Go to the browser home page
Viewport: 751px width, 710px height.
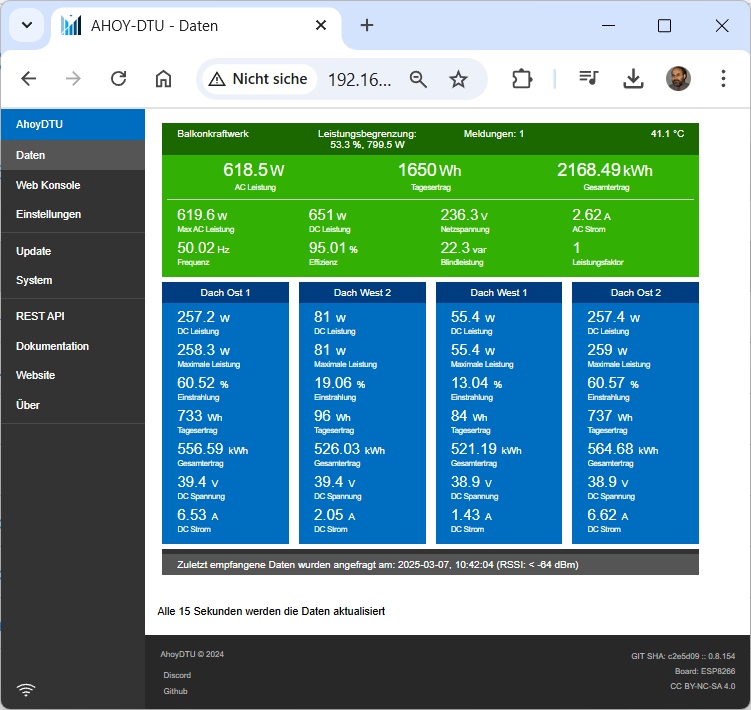click(163, 79)
